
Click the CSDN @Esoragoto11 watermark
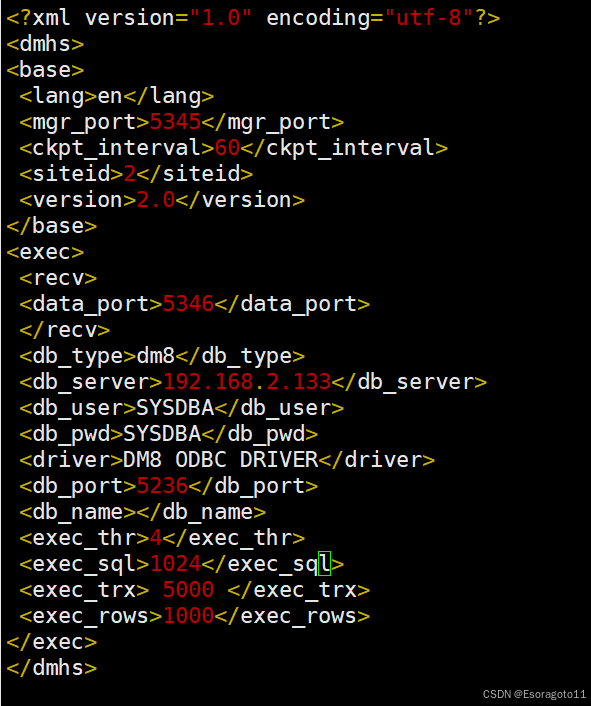[534, 694]
